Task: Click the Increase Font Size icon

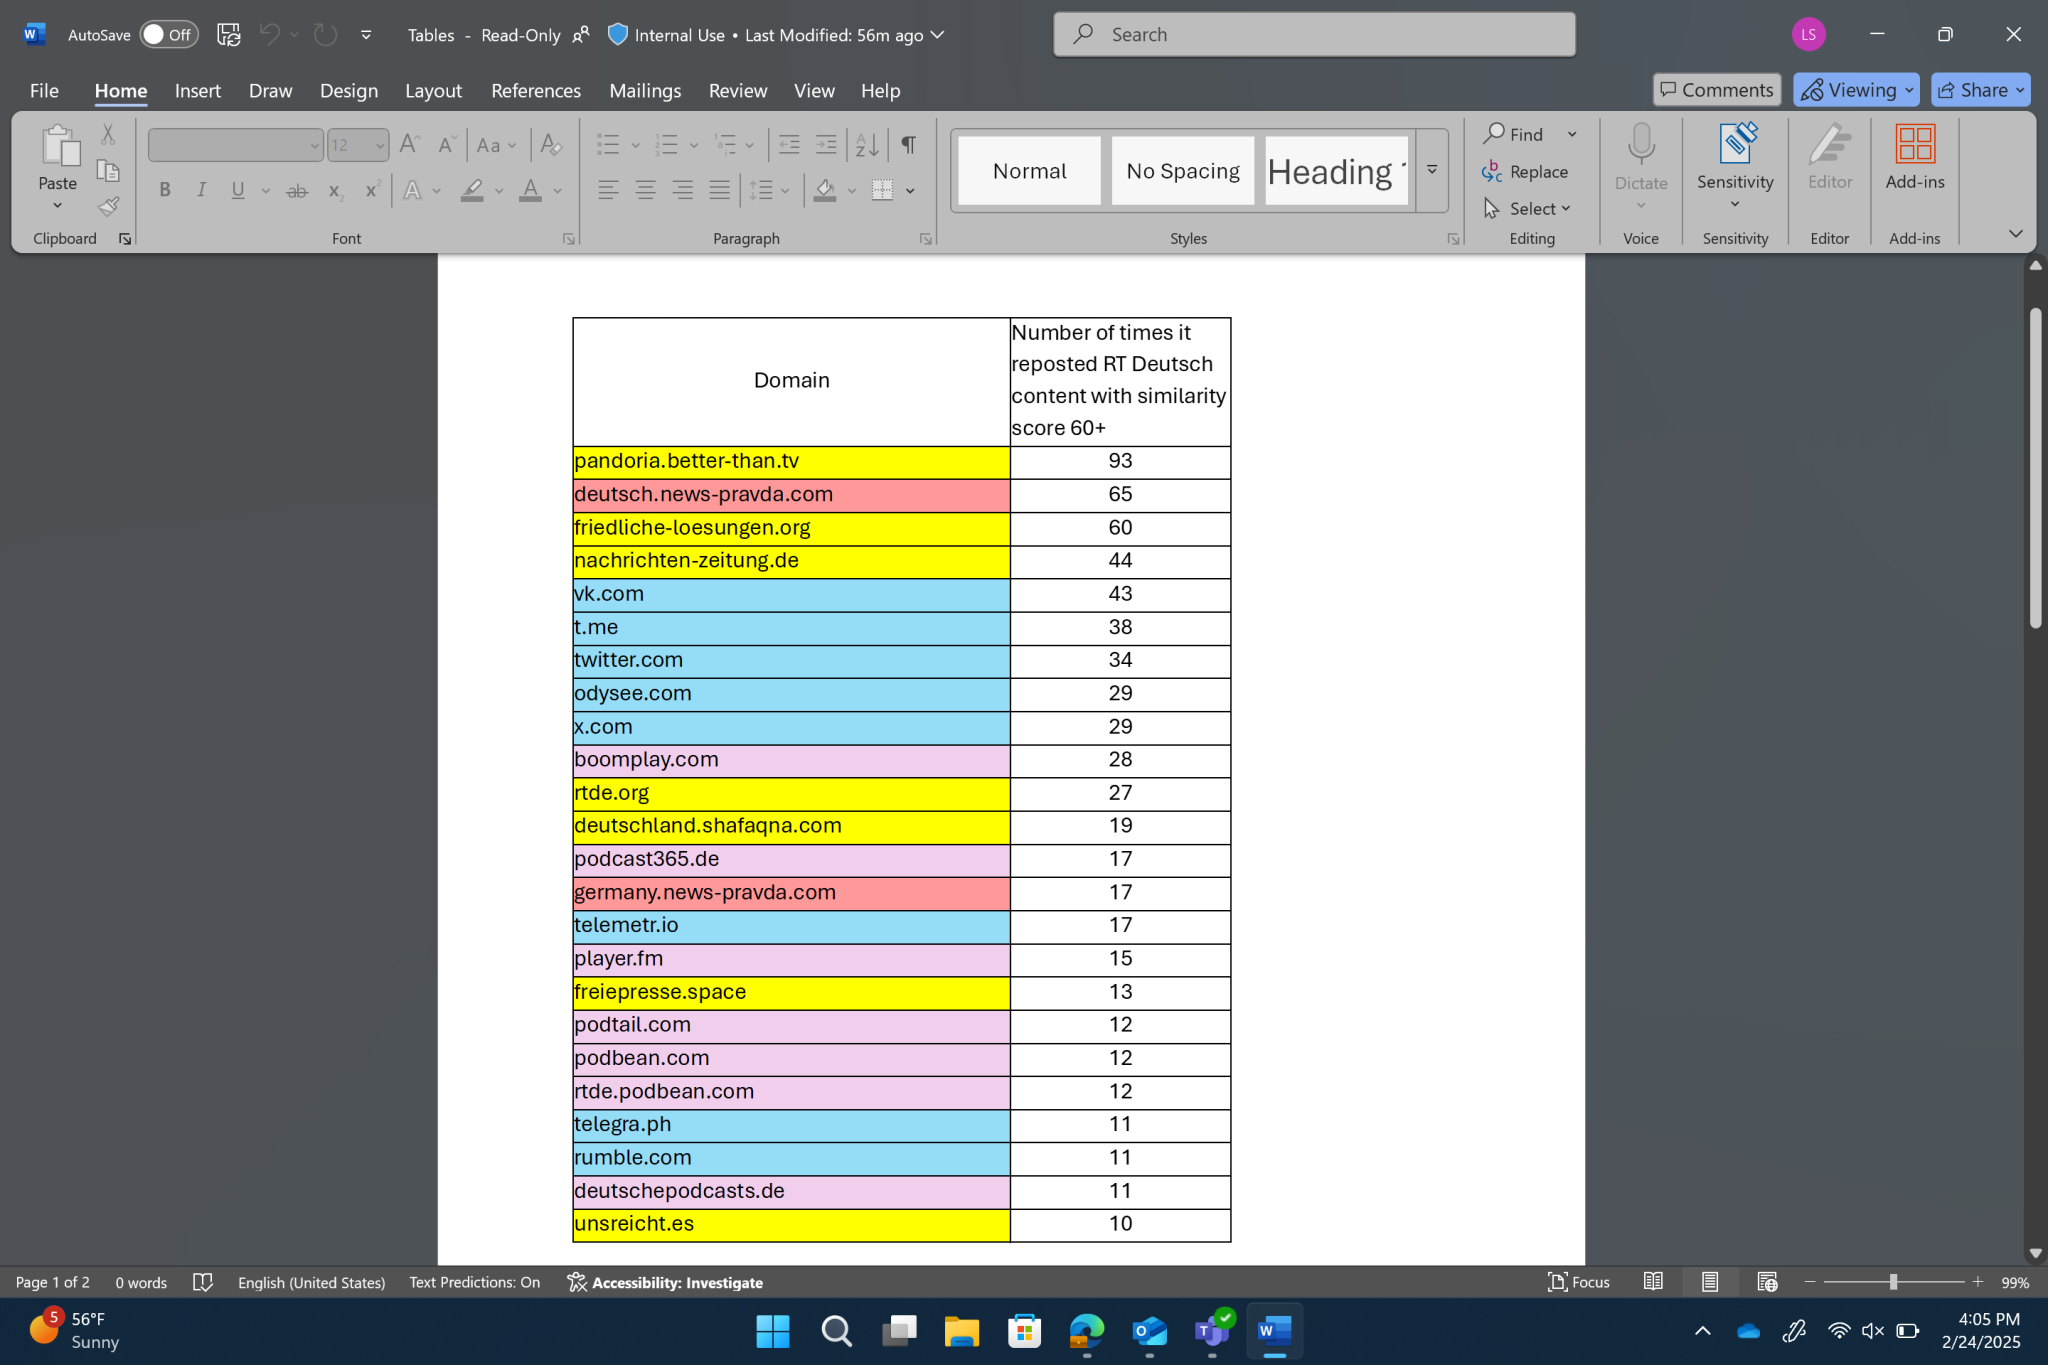Action: [x=409, y=145]
